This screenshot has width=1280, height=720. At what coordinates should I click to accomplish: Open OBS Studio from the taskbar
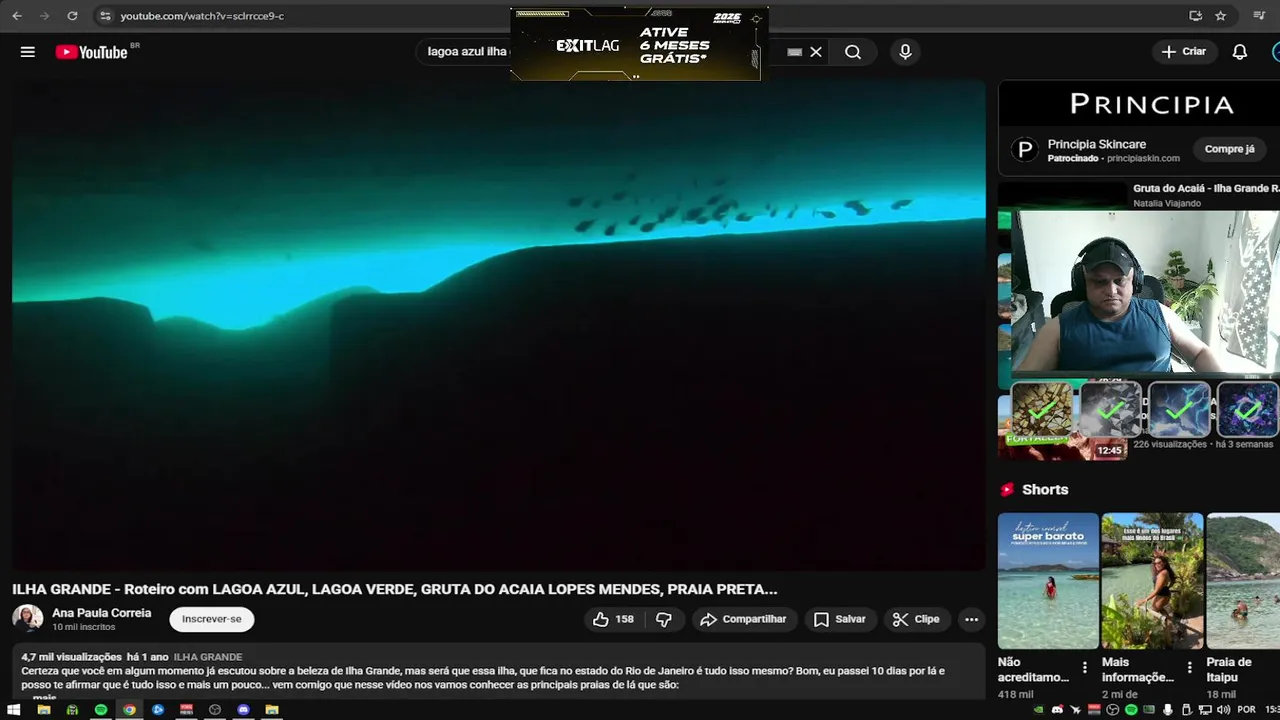click(x=215, y=710)
